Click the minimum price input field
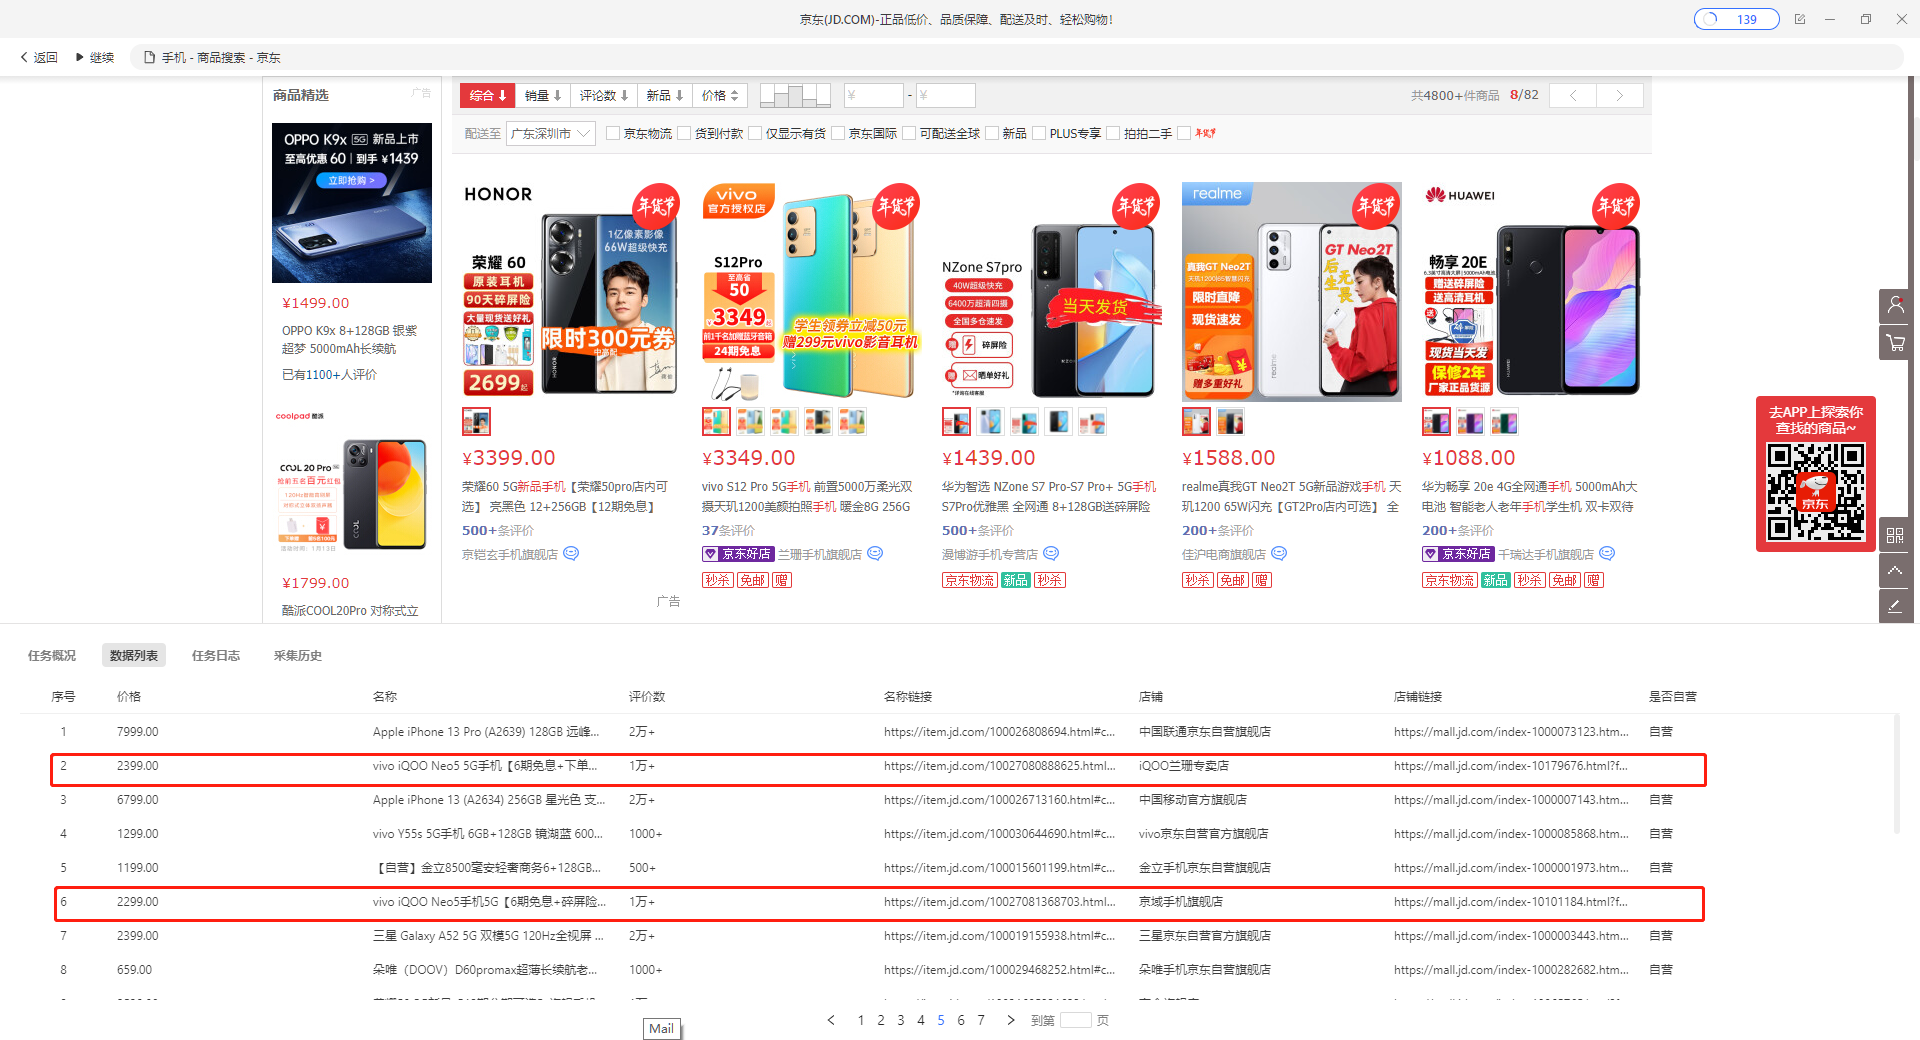The image size is (1920, 1040). [x=874, y=96]
